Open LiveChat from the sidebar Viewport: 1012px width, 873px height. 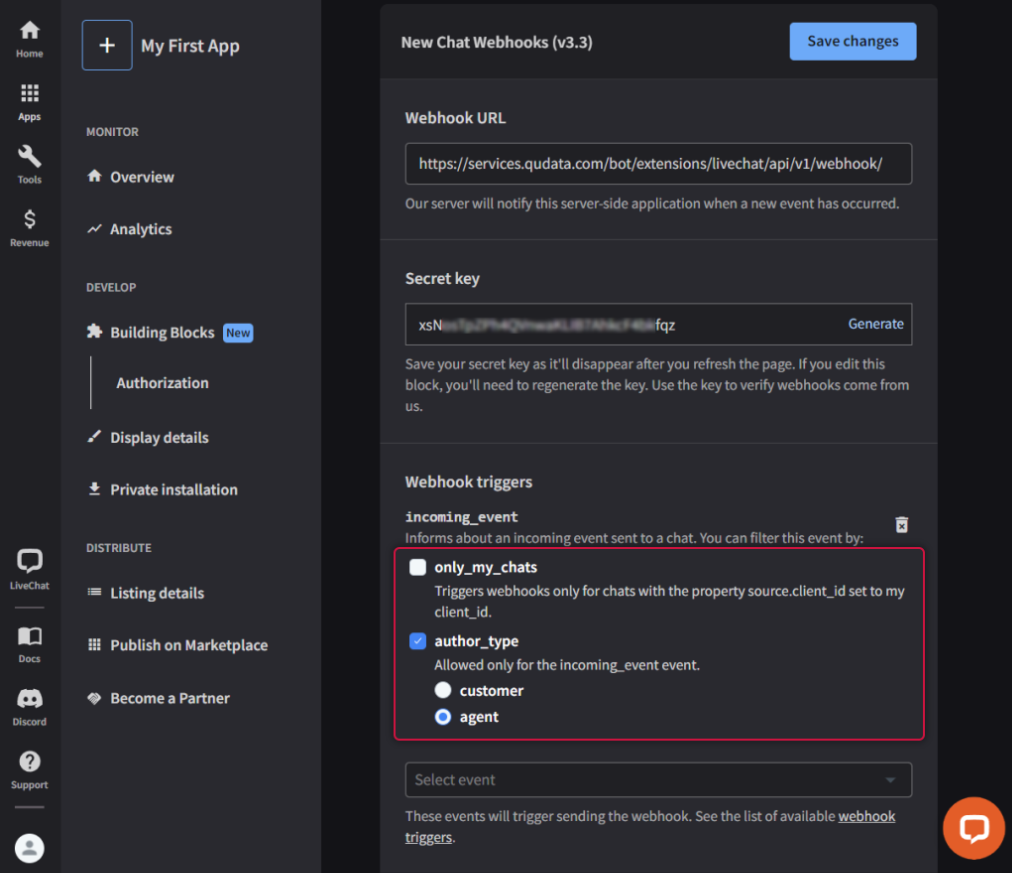[29, 569]
